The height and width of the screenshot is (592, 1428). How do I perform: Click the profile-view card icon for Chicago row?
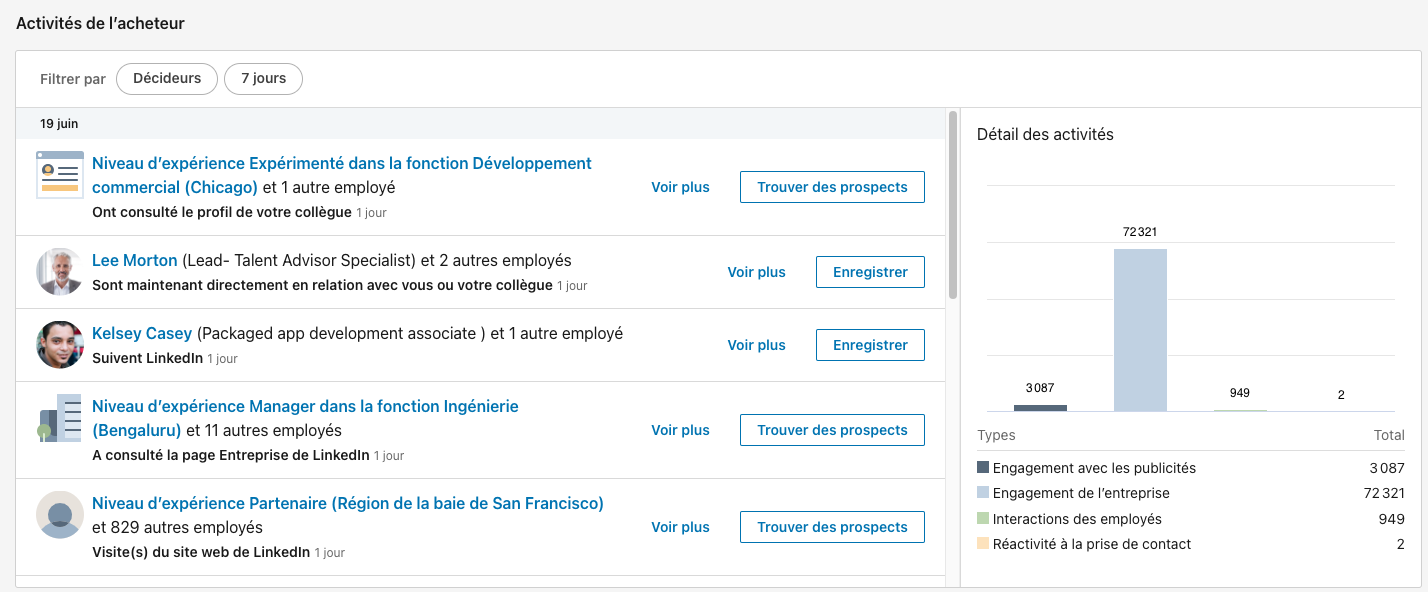60,175
